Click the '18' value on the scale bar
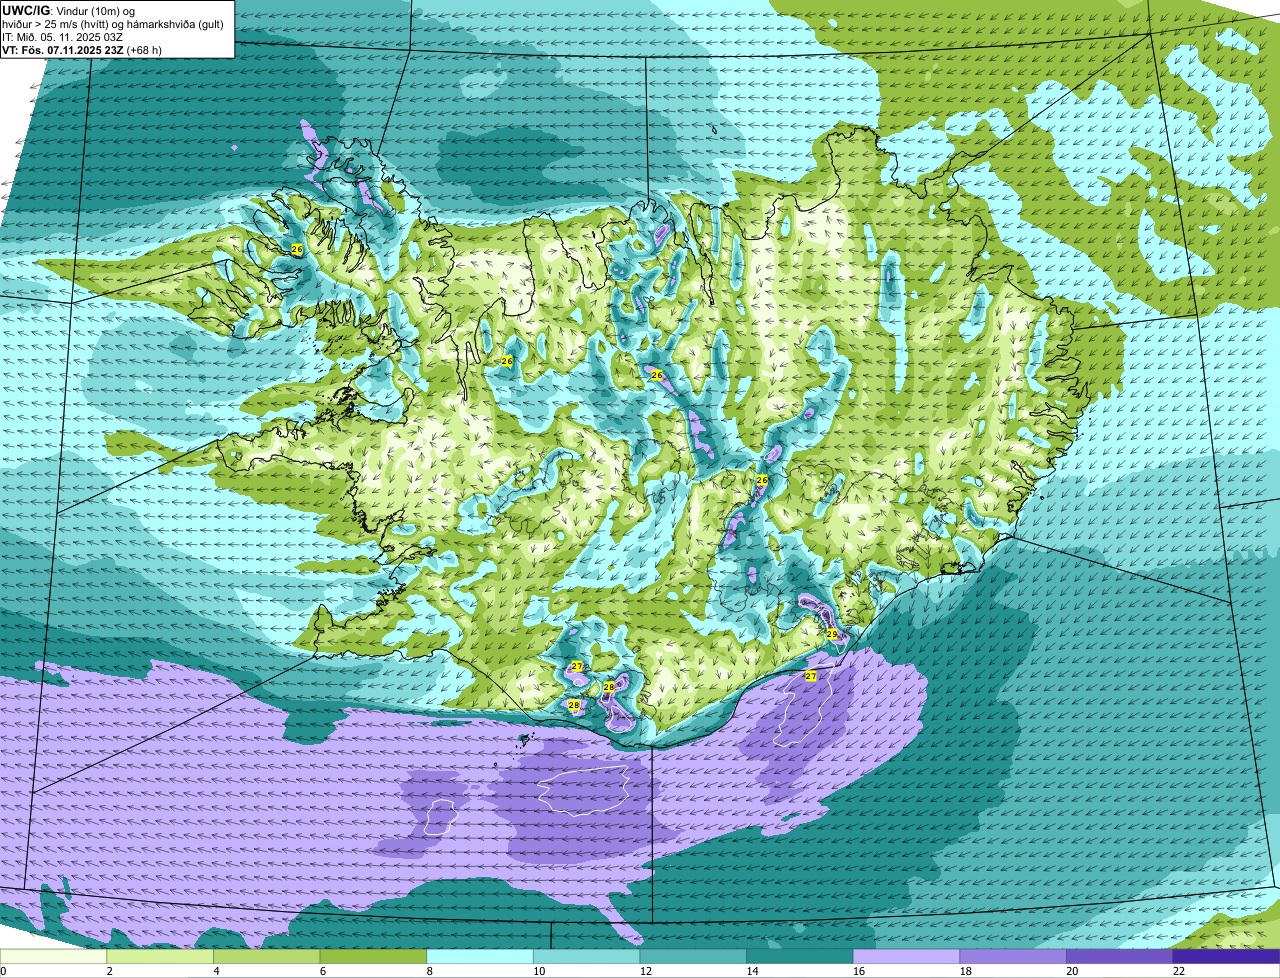 966,970
